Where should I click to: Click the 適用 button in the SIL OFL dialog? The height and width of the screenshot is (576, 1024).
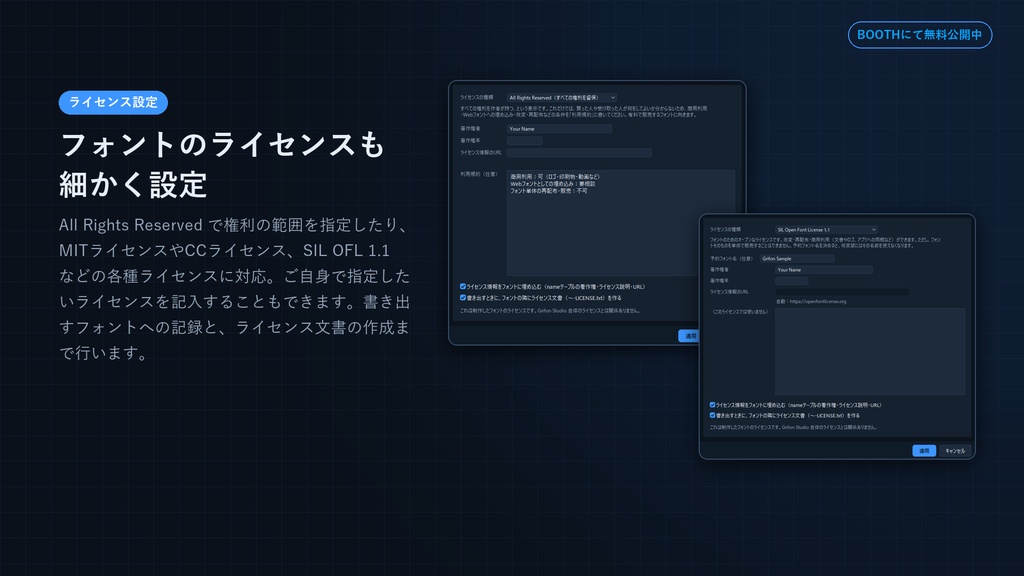pyautogui.click(x=924, y=451)
